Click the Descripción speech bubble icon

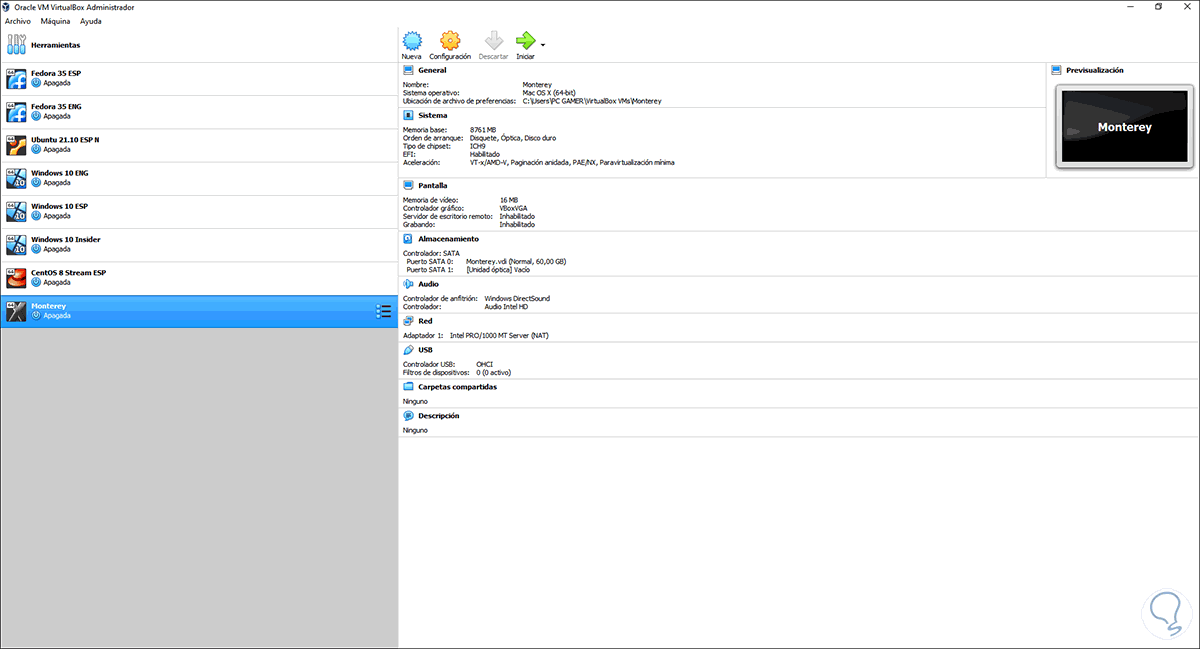408,415
